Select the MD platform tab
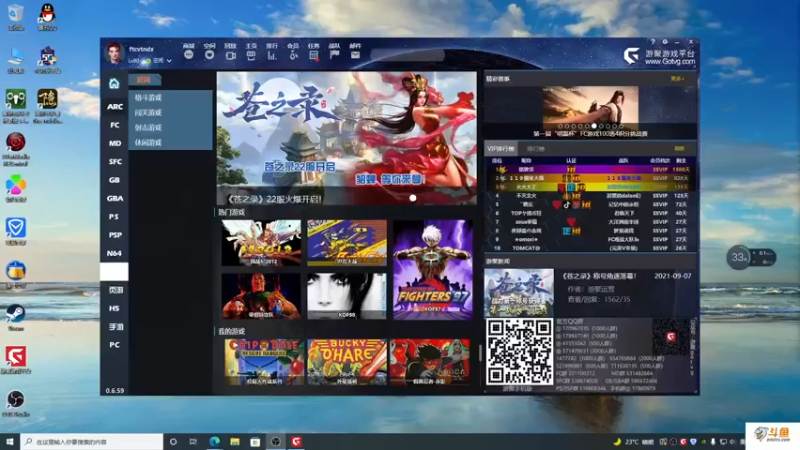 114,143
